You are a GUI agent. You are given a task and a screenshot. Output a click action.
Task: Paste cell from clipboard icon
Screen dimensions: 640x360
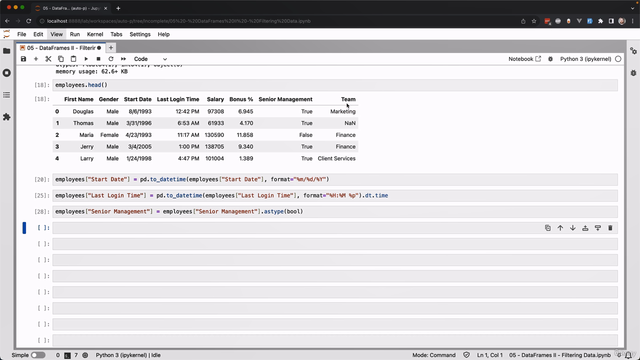click(x=73, y=59)
